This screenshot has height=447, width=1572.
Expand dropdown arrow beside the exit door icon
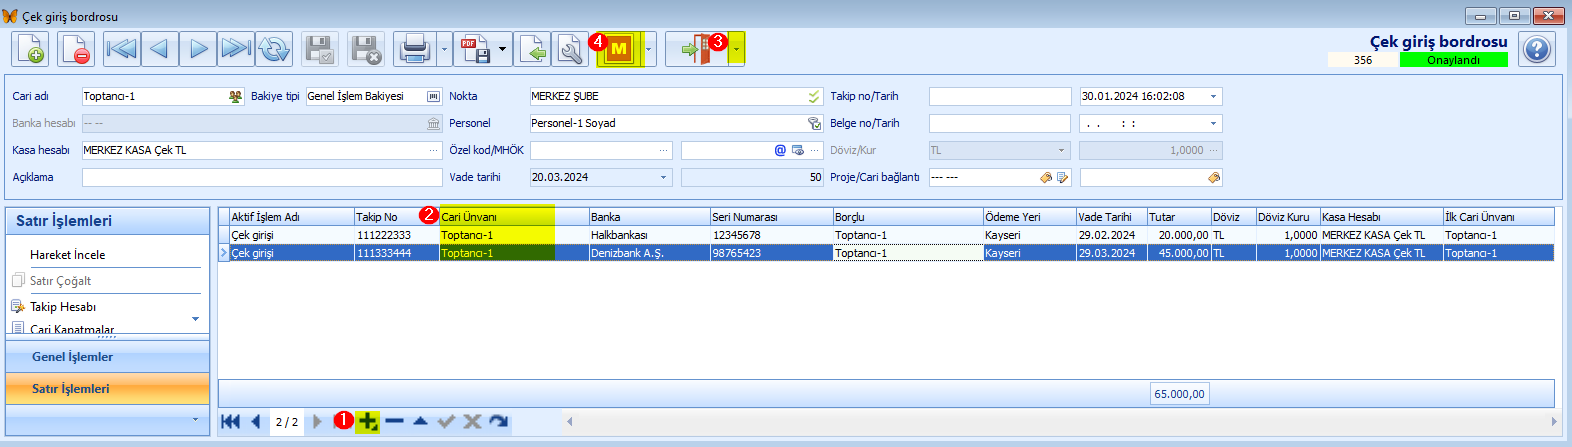[737, 49]
